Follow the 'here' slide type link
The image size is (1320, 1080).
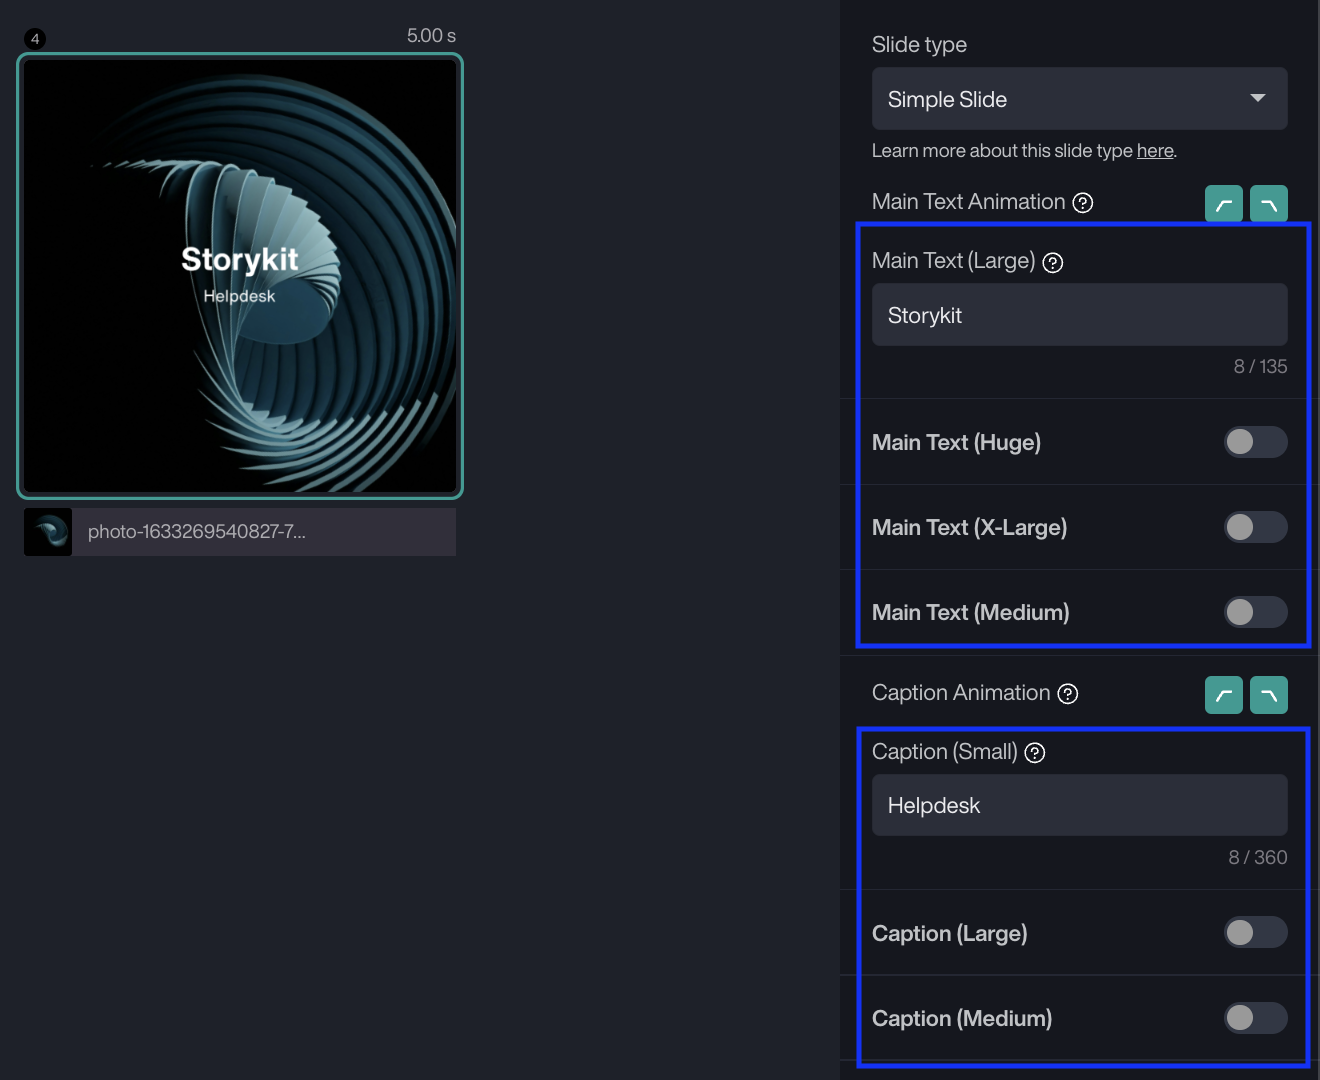tap(1155, 151)
